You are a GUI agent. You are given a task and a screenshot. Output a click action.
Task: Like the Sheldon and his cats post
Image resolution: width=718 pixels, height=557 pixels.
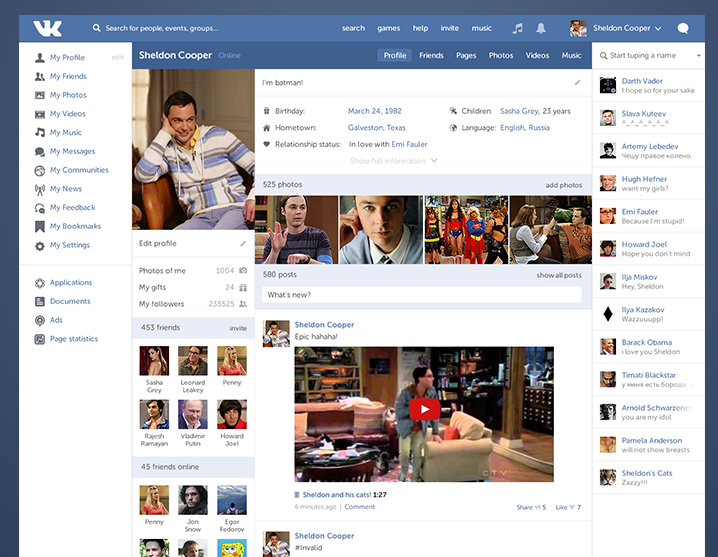[x=568, y=507]
